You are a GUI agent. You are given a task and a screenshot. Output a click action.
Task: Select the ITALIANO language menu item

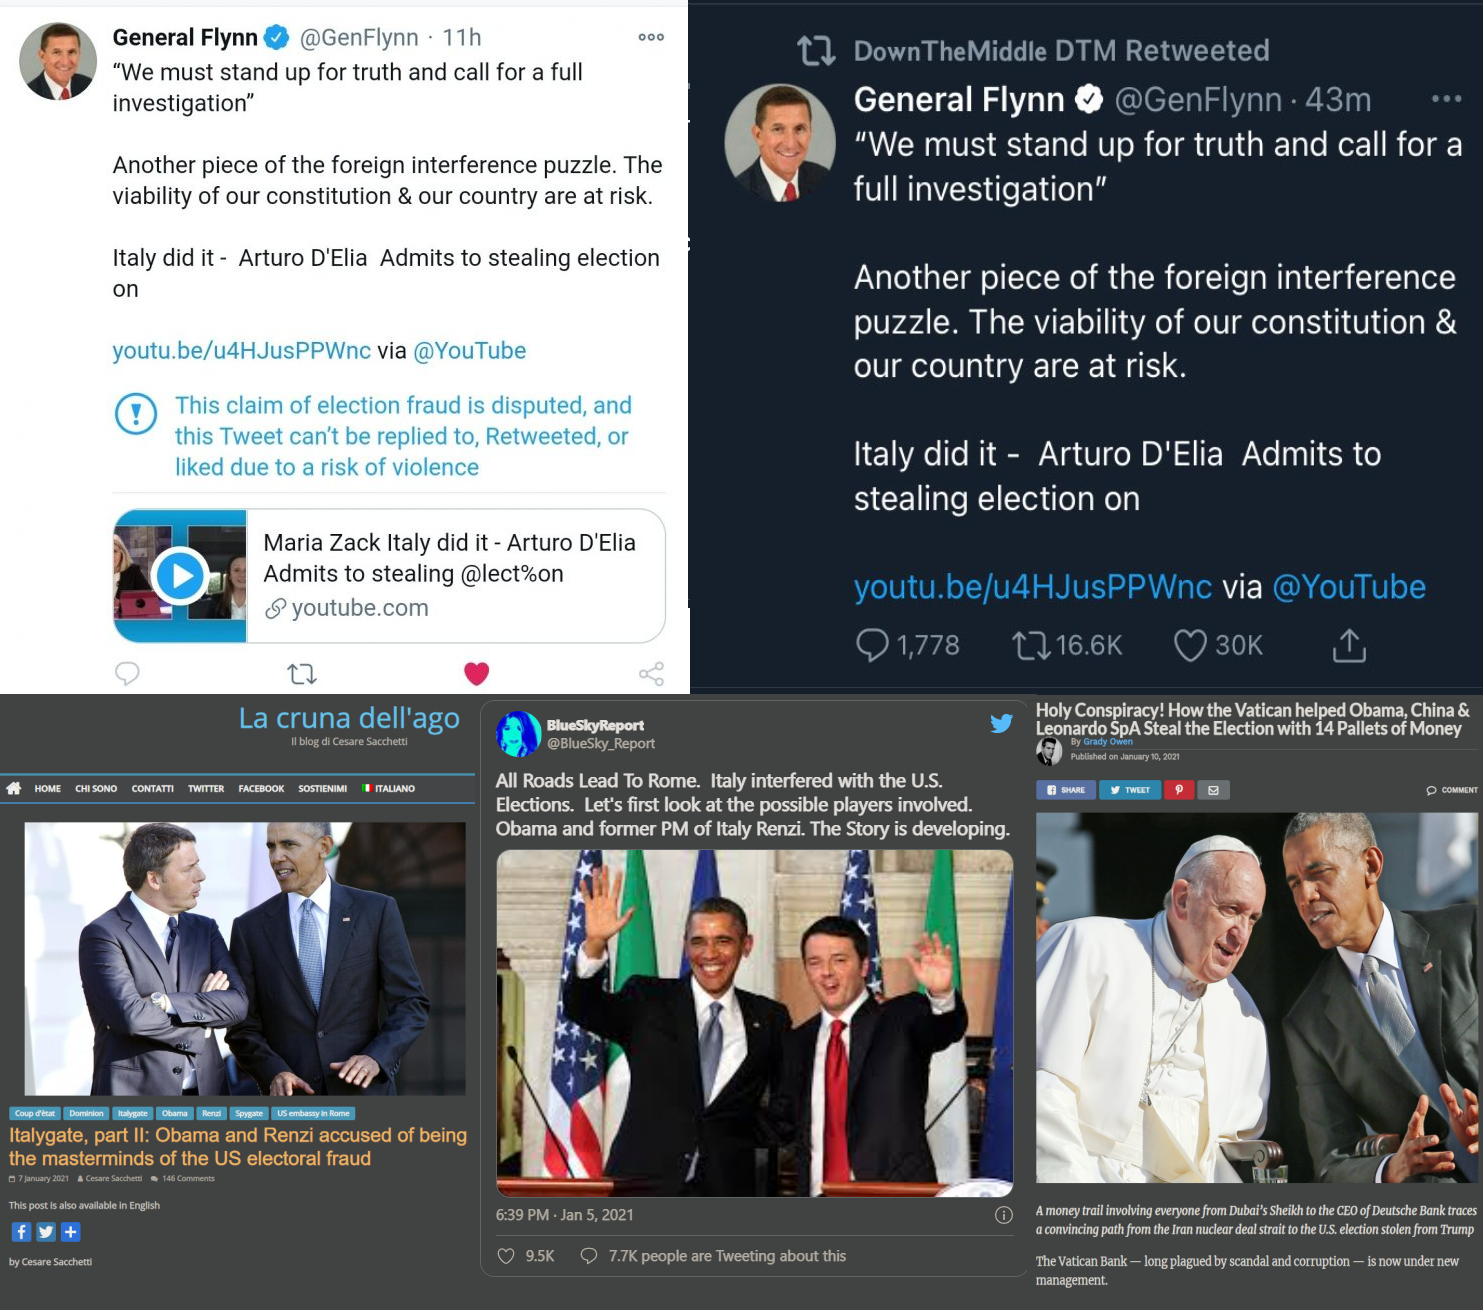coord(388,789)
